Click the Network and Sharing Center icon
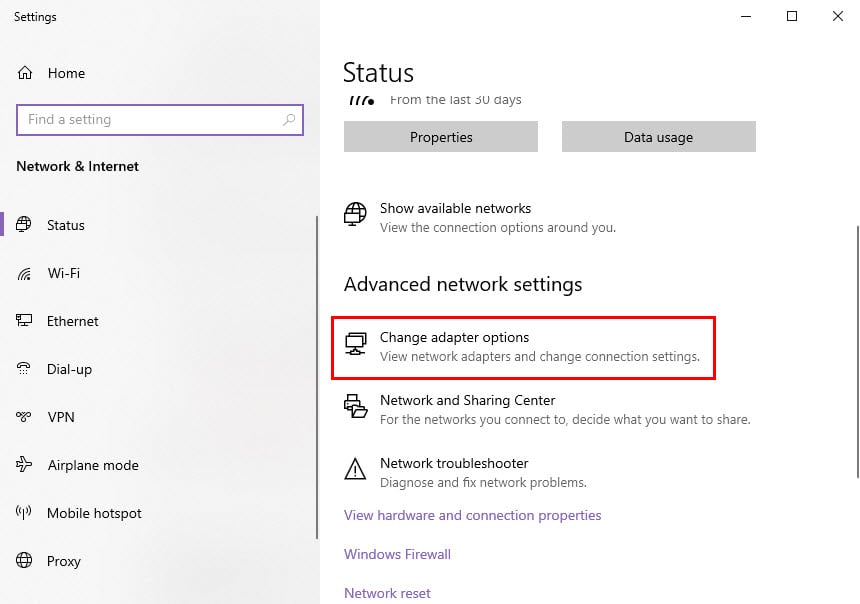The height and width of the screenshot is (604, 860). [x=355, y=407]
